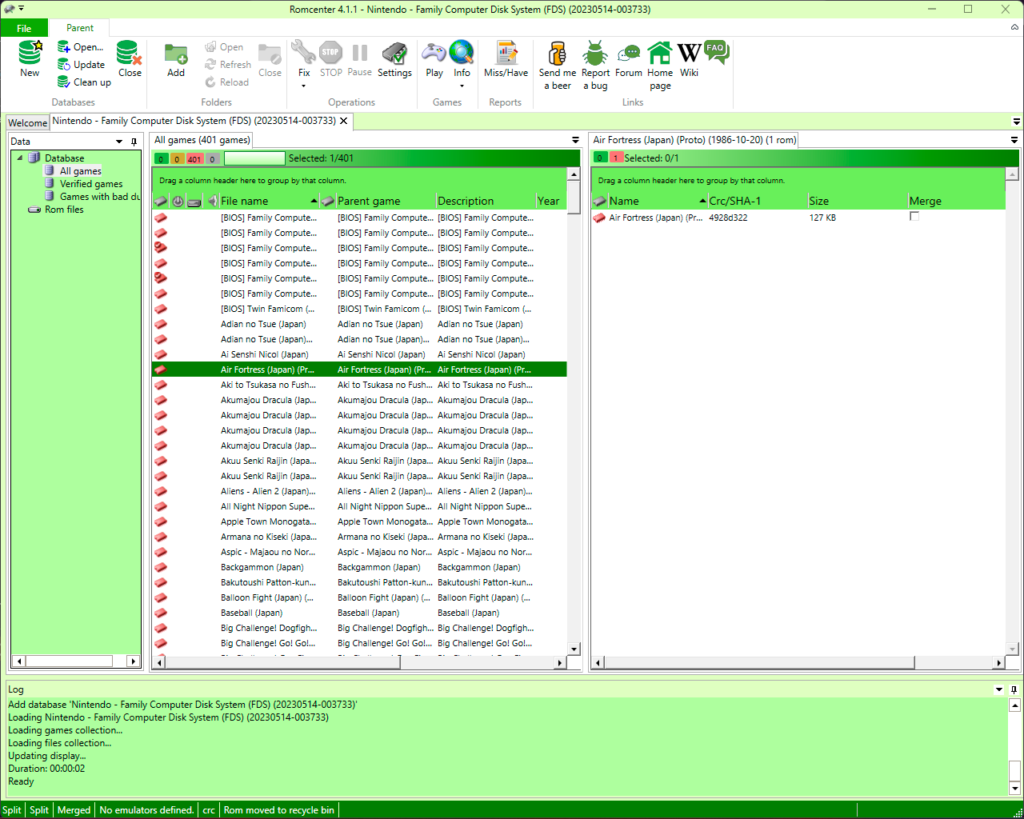Open the Fix dropdown arrow
Image resolution: width=1024 pixels, height=819 pixels.
click(x=304, y=86)
